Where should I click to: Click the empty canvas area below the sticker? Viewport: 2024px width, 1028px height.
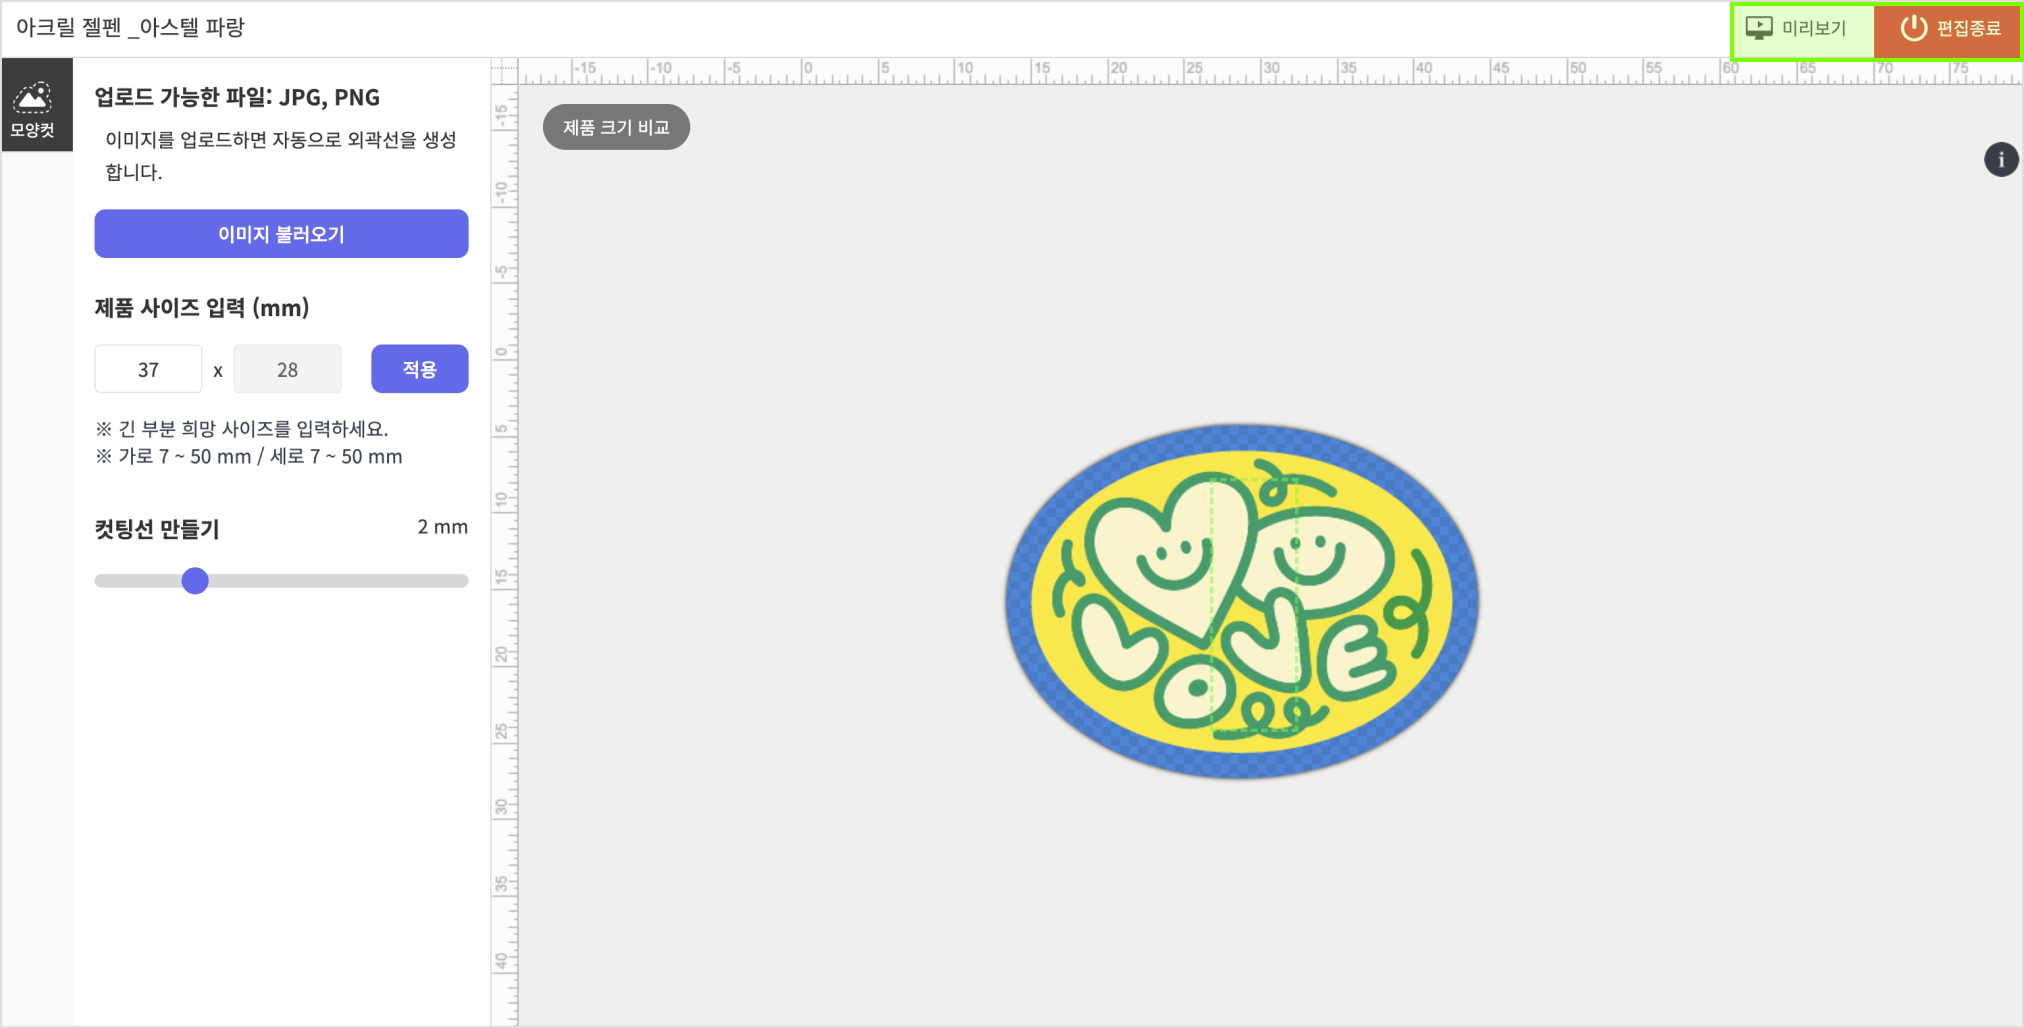pos(1240,900)
